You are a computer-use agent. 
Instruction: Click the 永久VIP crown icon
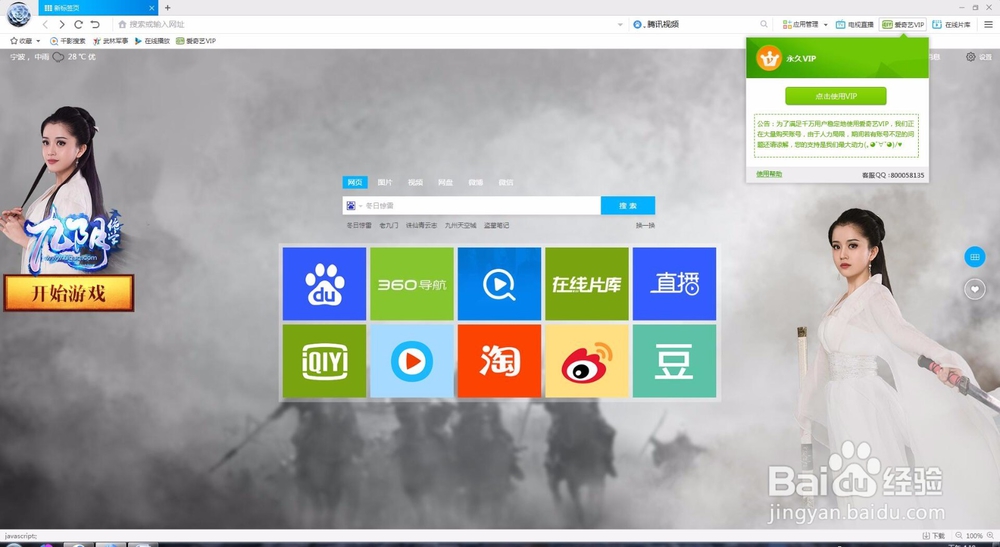(x=768, y=58)
